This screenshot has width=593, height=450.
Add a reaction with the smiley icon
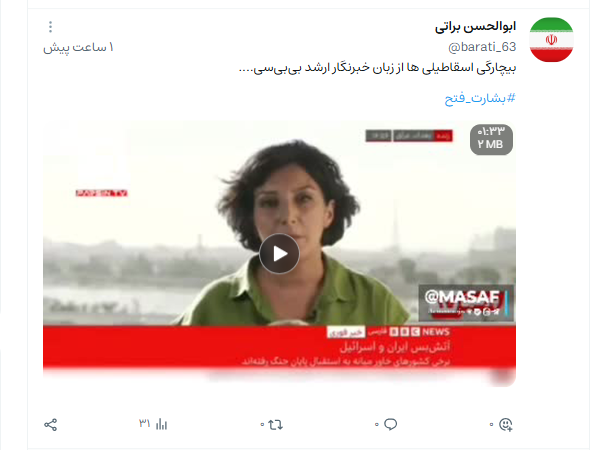tap(506, 424)
